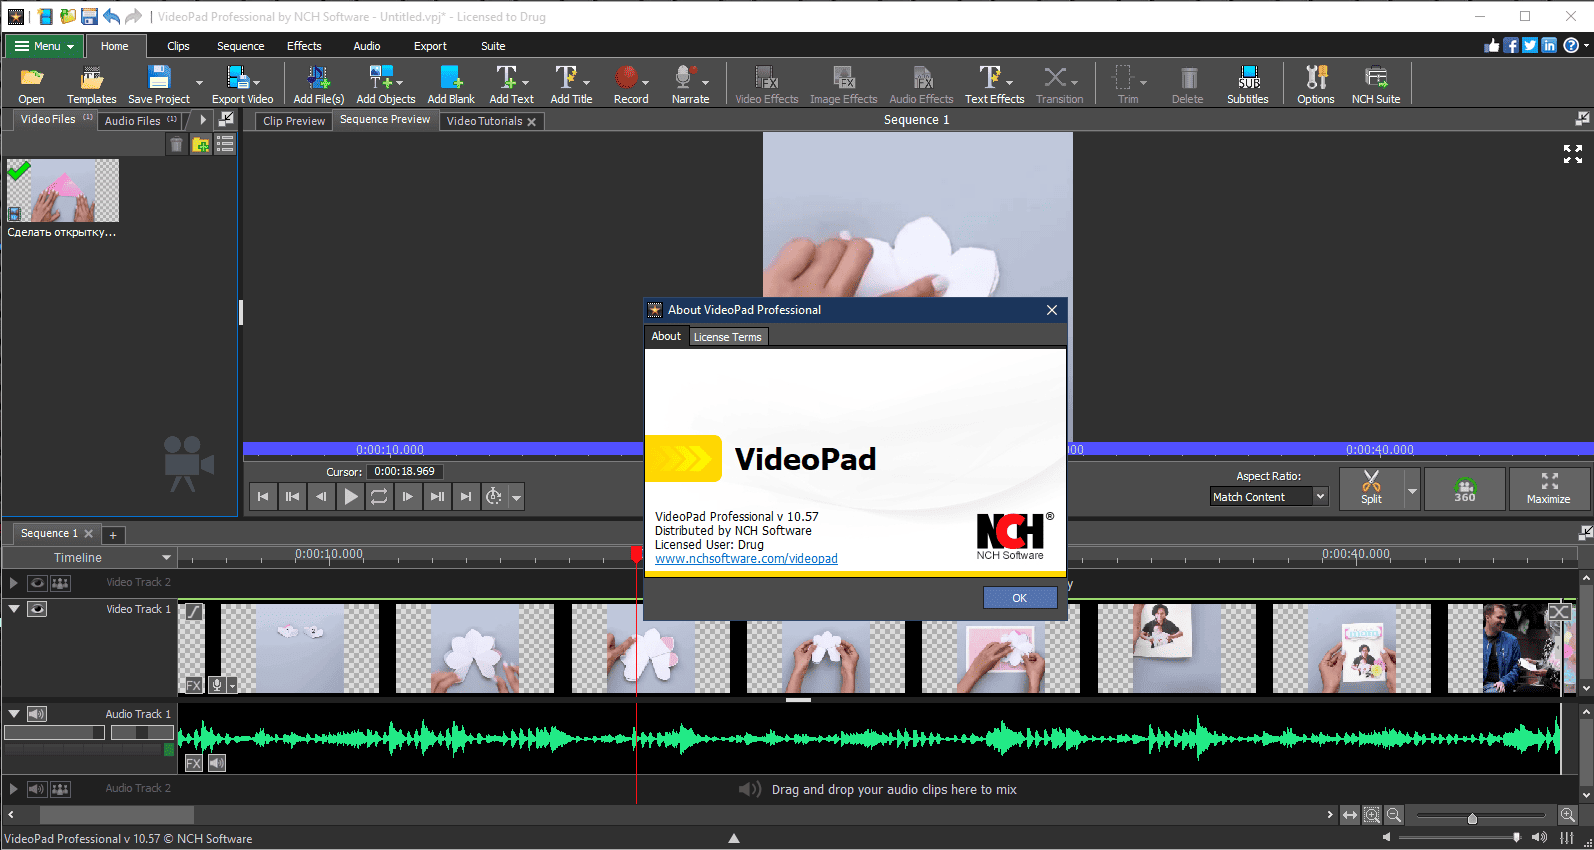Viewport: 1594px width, 850px height.
Task: Open the Menu dropdown
Action: (44, 46)
